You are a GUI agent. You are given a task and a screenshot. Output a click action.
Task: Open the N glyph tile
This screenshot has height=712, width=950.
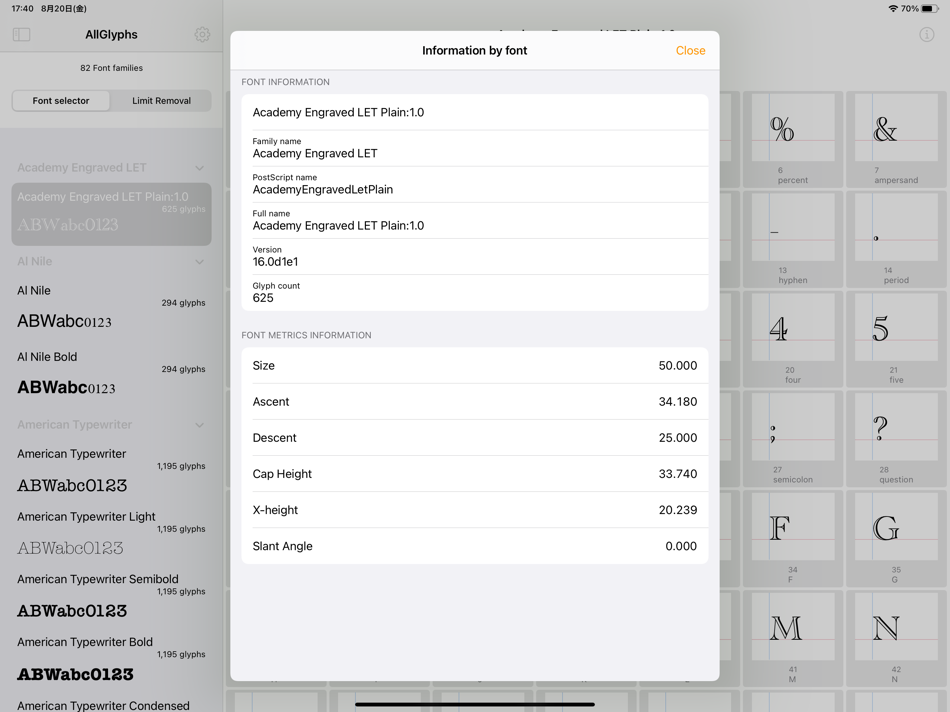[896, 639]
